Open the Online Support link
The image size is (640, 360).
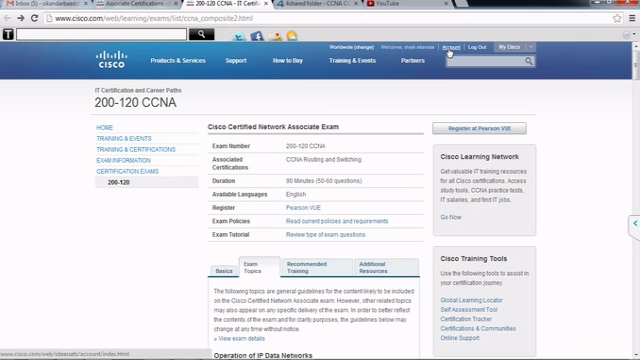pos(460,338)
